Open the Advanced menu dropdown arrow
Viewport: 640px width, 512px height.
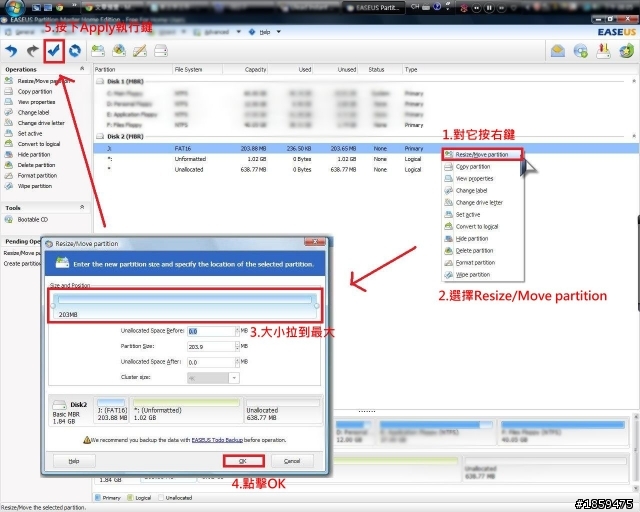click(x=238, y=32)
